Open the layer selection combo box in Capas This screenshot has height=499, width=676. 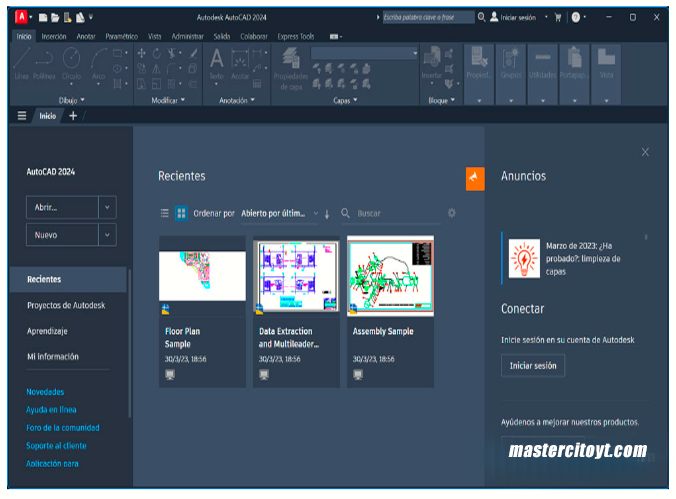pyautogui.click(x=364, y=53)
